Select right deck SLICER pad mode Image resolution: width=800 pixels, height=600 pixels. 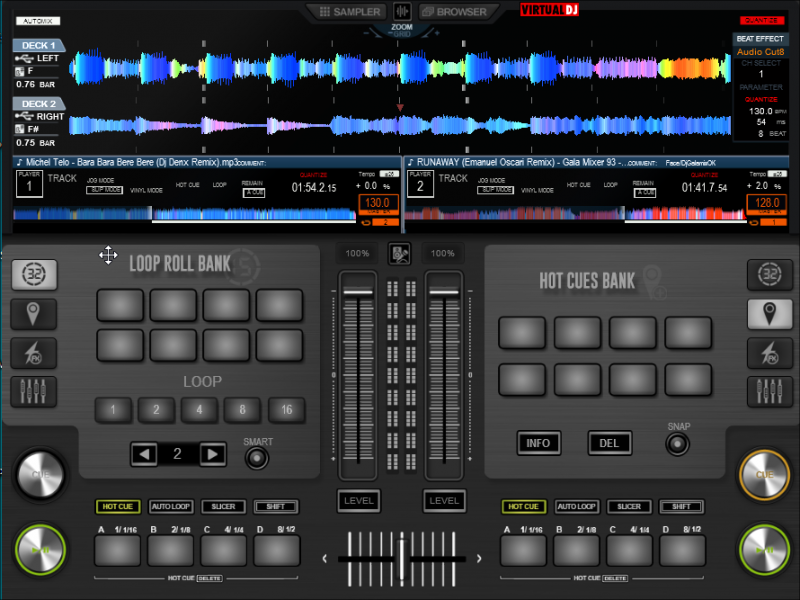click(x=629, y=507)
